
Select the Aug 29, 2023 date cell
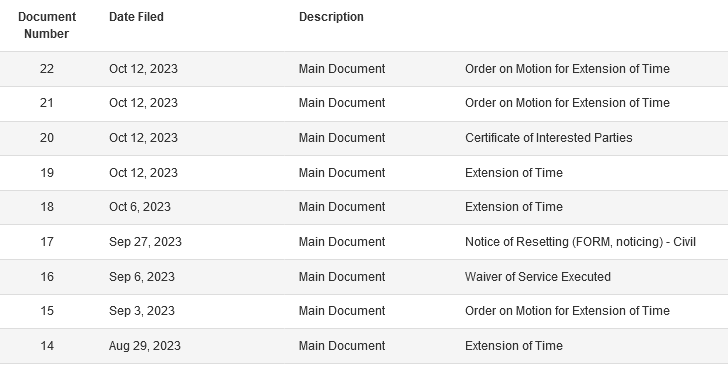145,346
